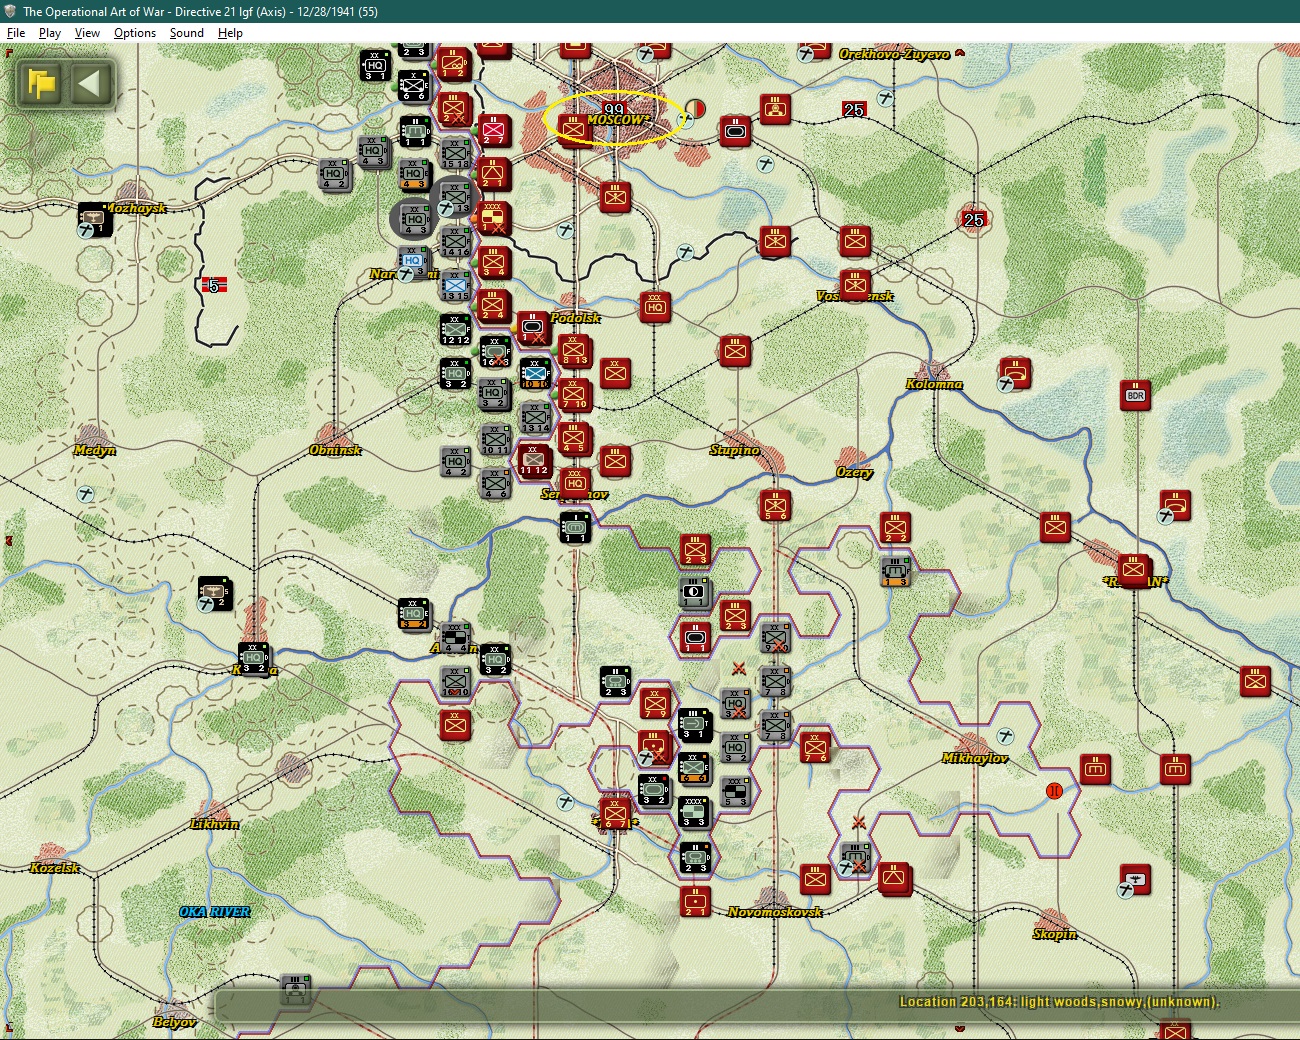Select the grey artillery unit rated 1 3
Image resolution: width=1300 pixels, height=1040 pixels.
click(895, 571)
